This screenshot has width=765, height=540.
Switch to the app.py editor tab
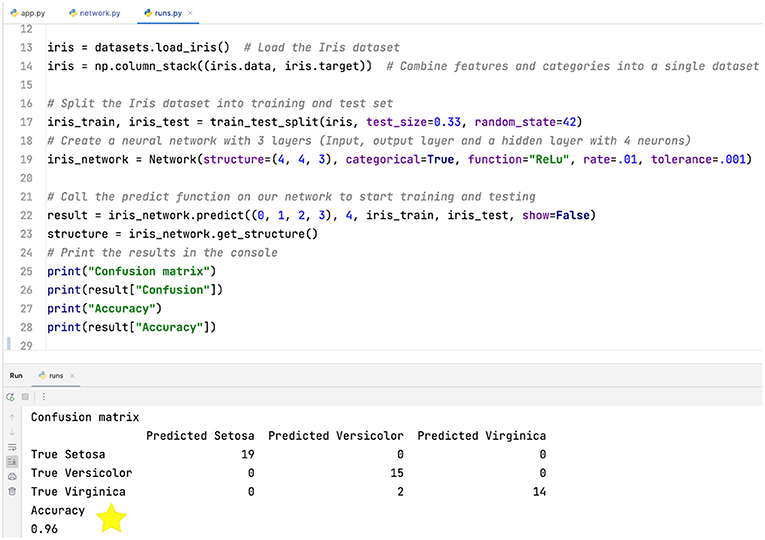[x=28, y=13]
